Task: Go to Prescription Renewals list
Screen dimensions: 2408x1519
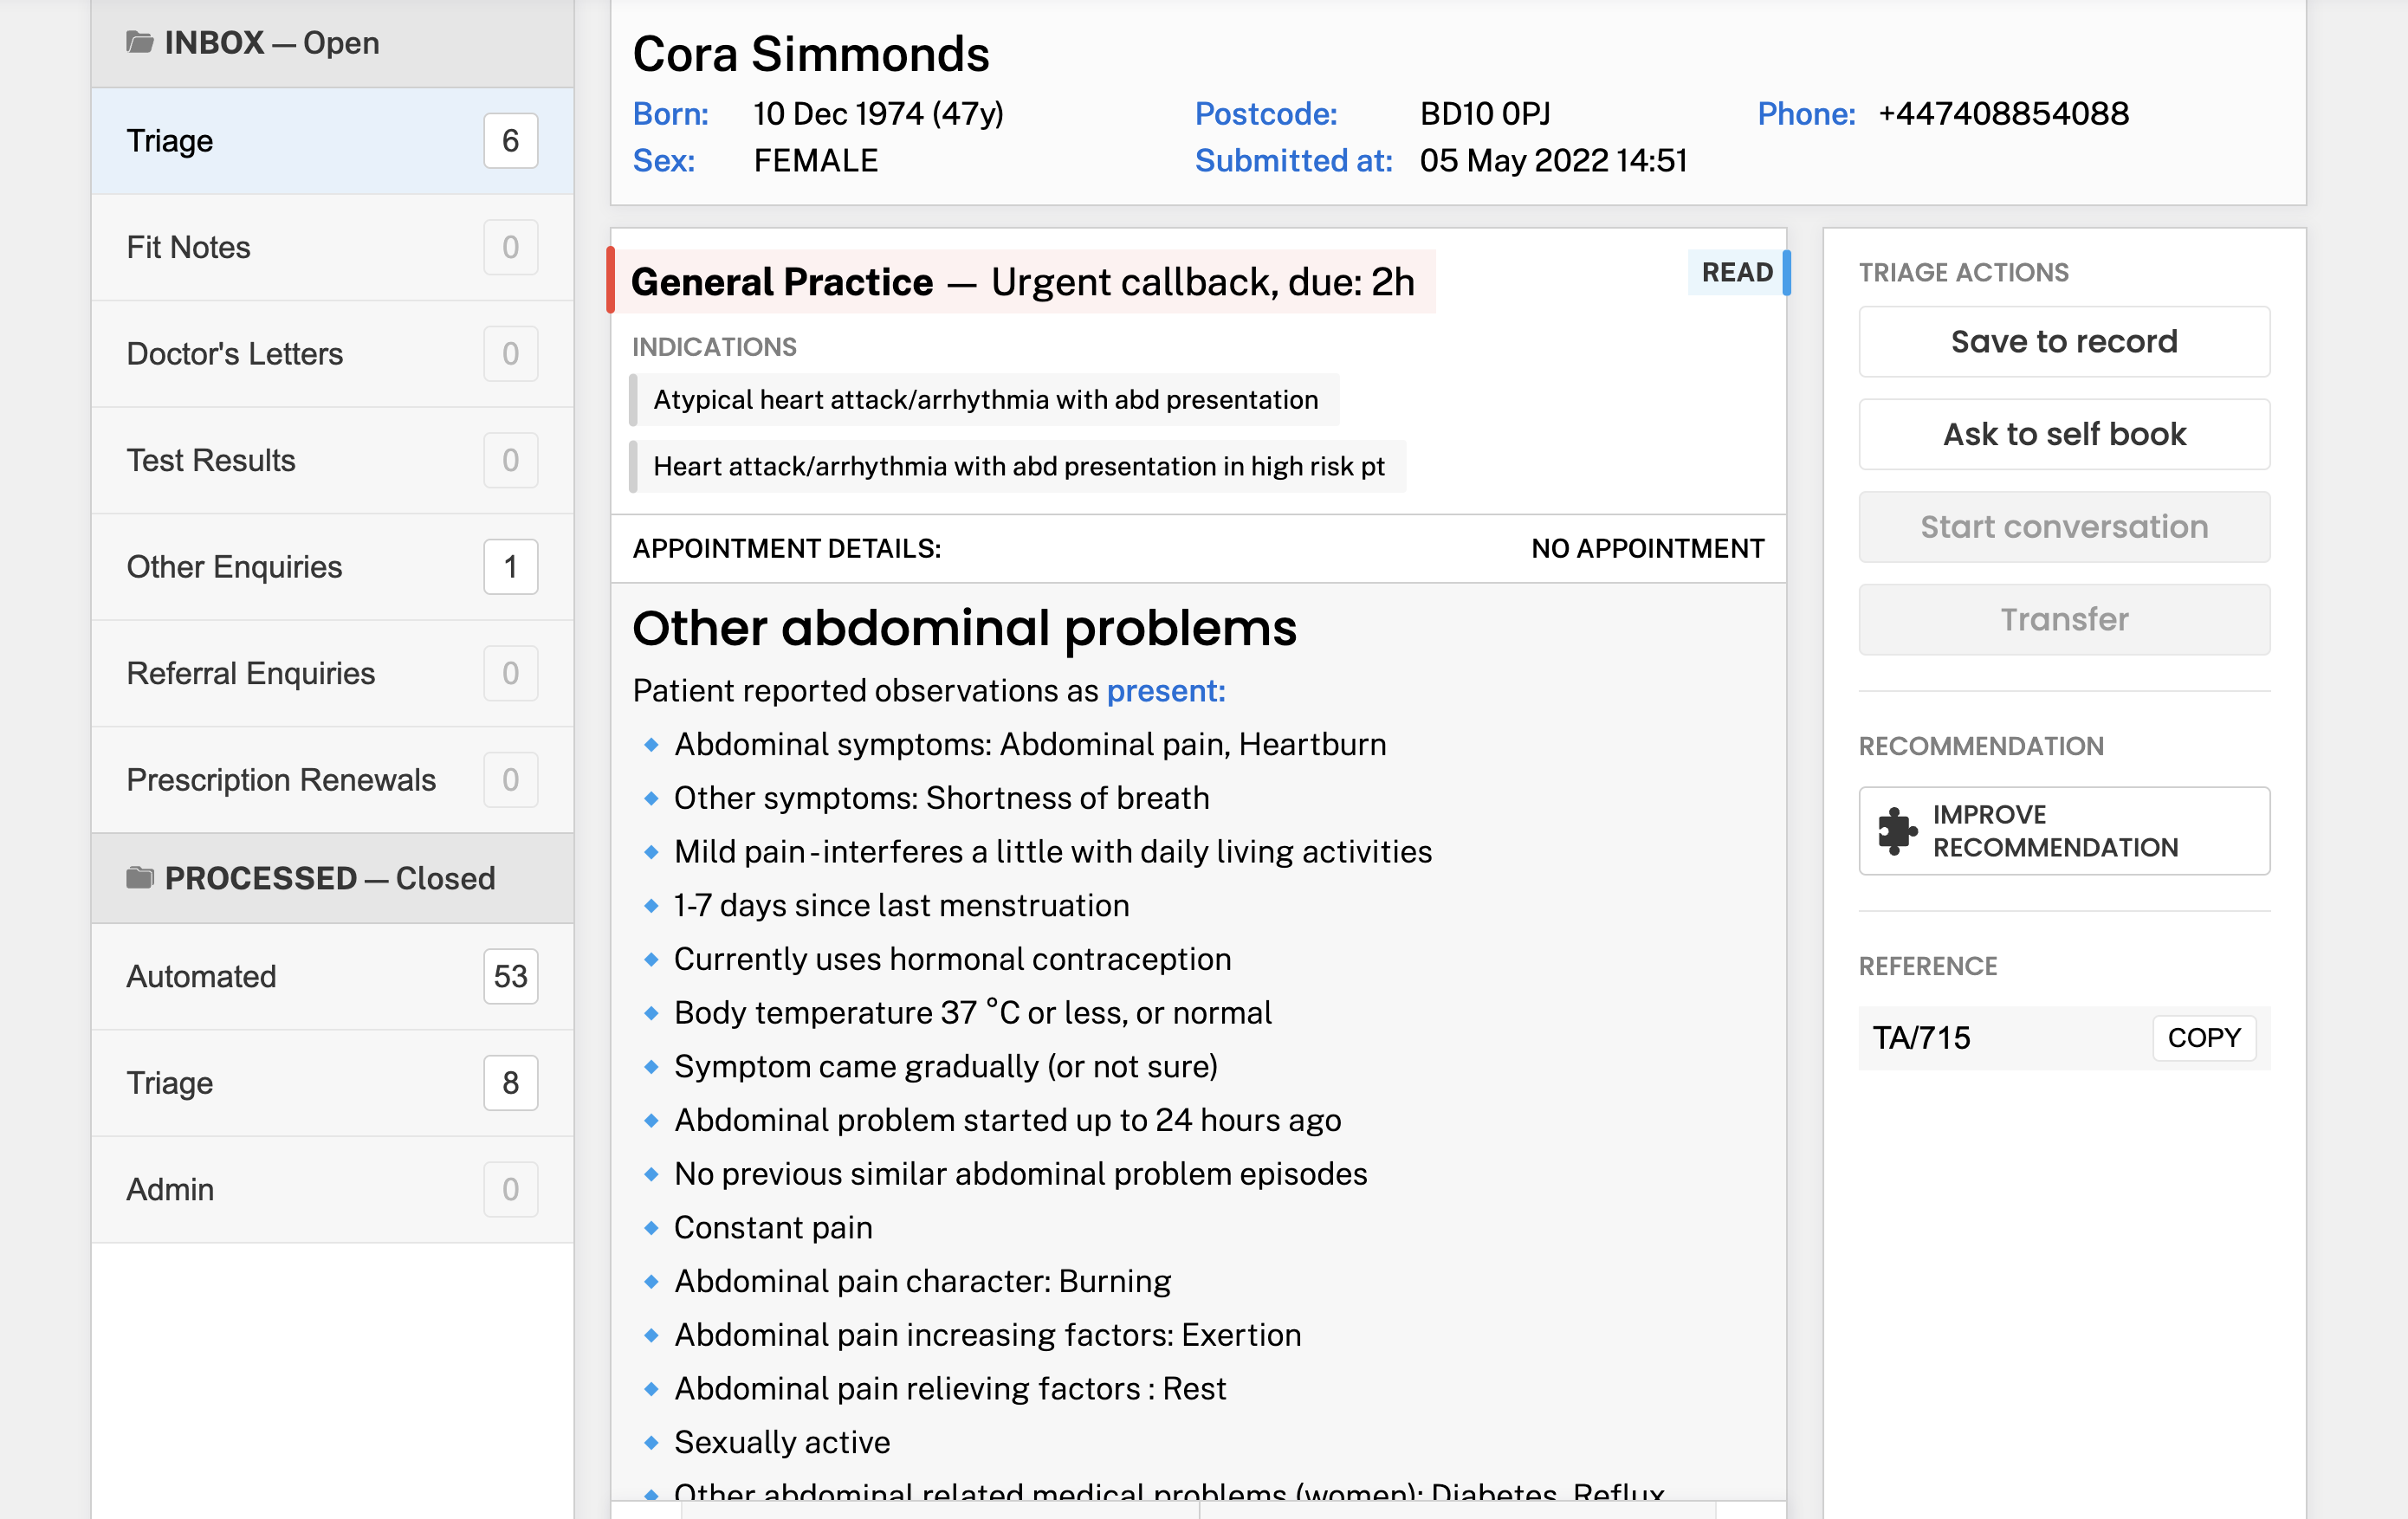Action: [281, 779]
